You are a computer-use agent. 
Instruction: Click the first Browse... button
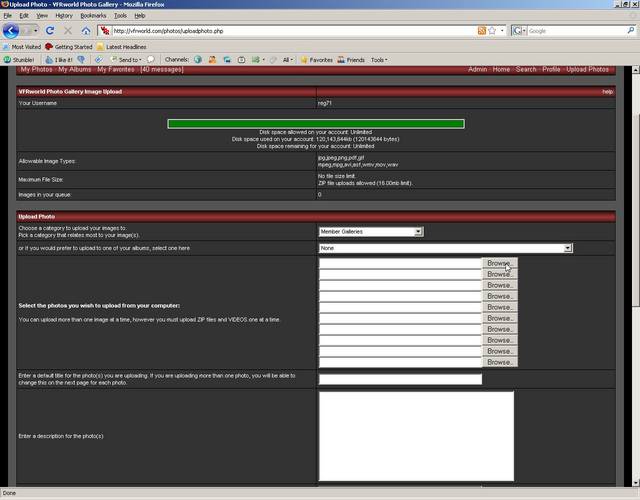[499, 263]
